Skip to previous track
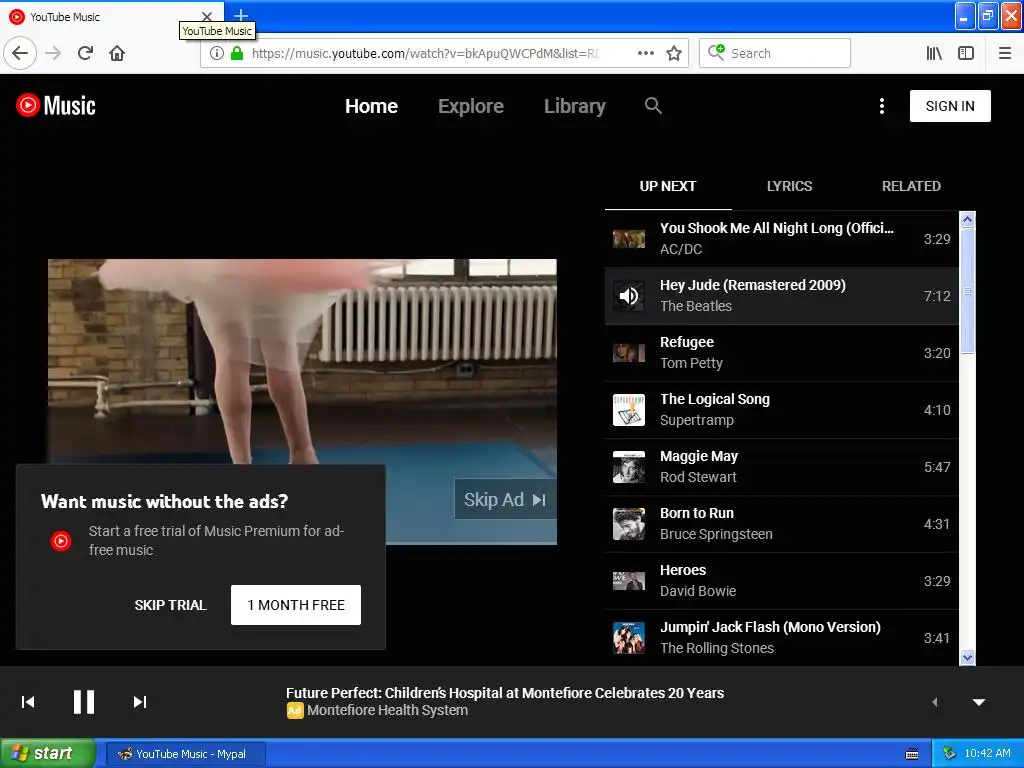The width and height of the screenshot is (1024, 768). (x=28, y=702)
